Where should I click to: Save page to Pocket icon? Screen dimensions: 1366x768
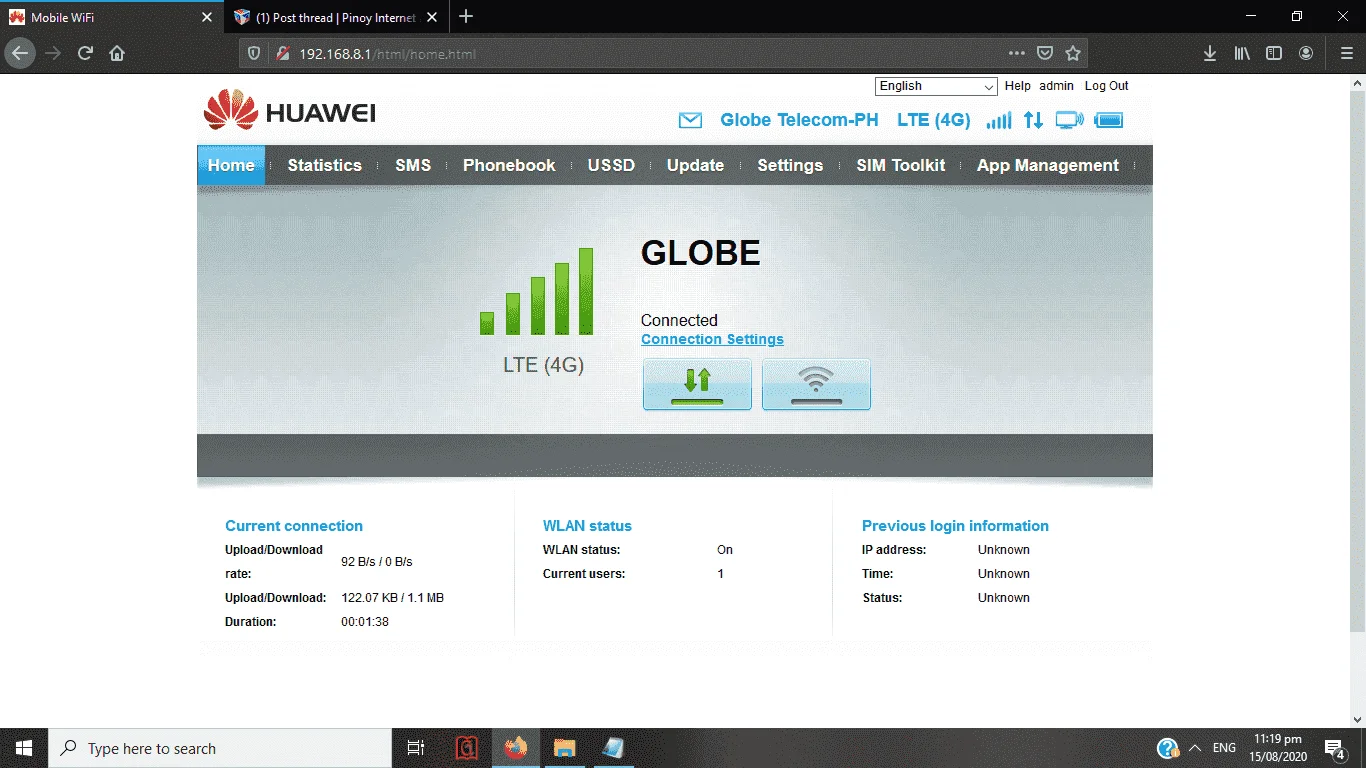(1045, 53)
